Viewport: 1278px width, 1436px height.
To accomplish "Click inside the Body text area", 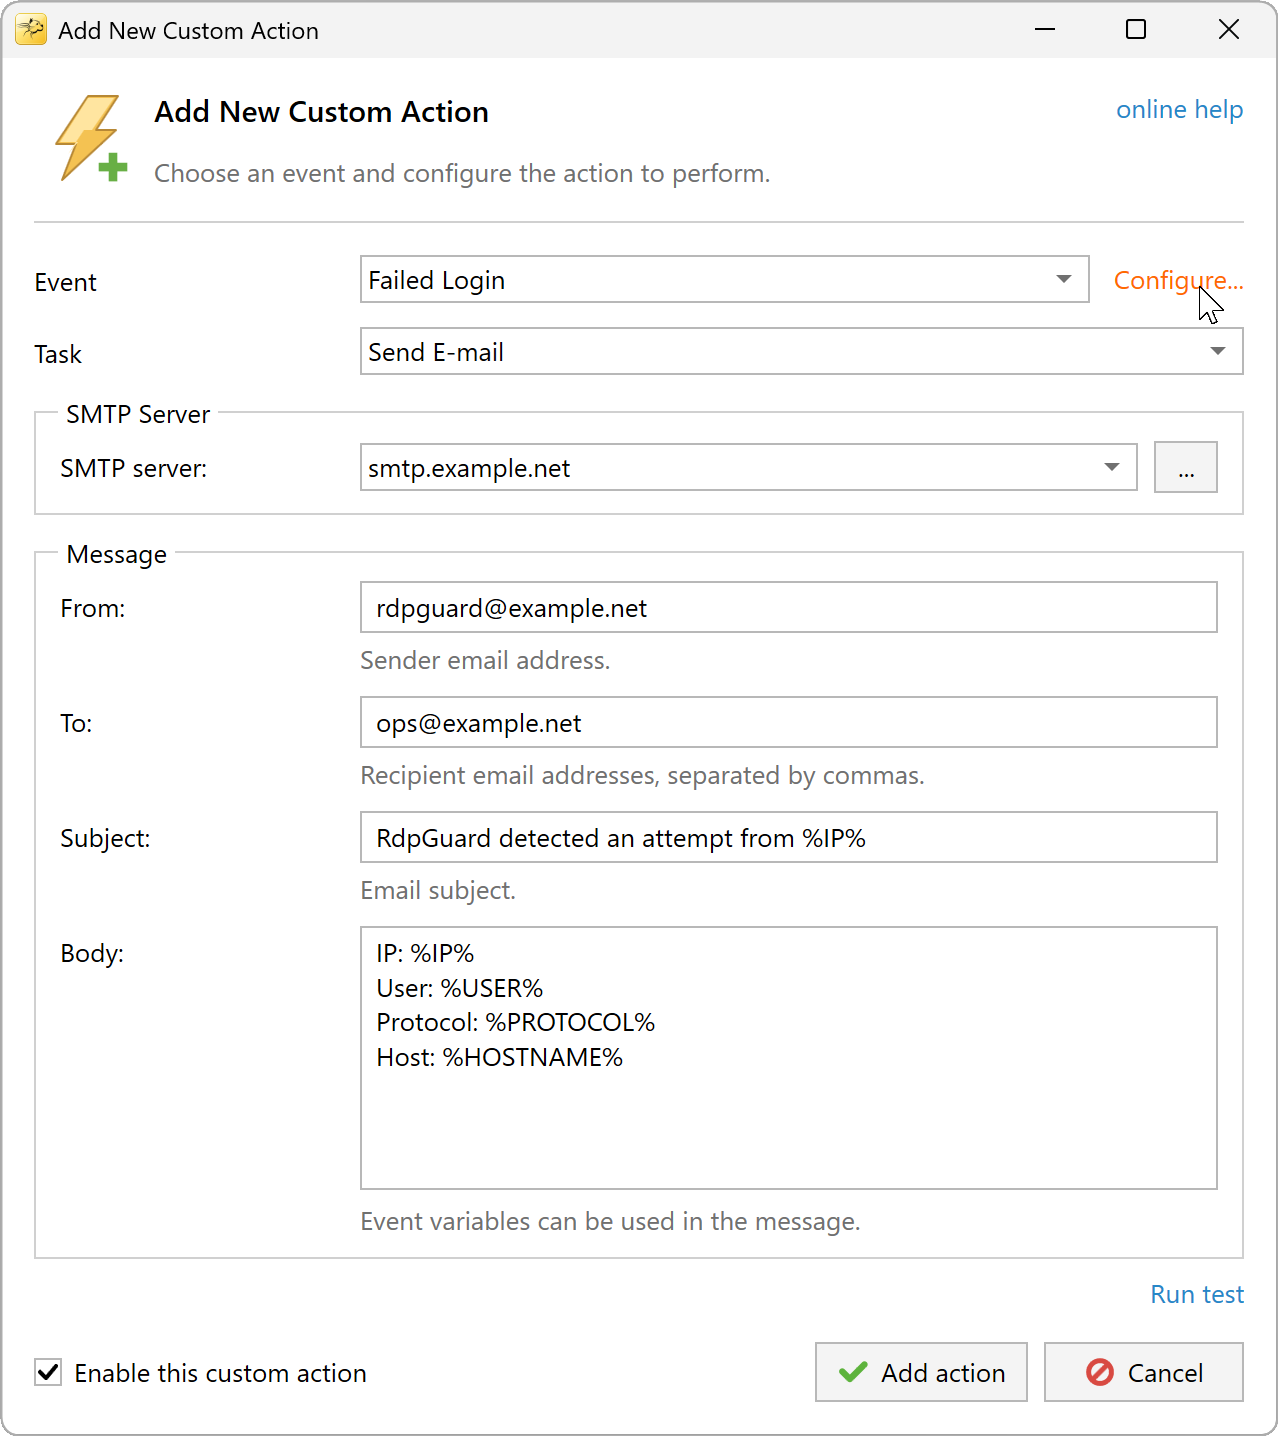I will pyautogui.click(x=788, y=1058).
